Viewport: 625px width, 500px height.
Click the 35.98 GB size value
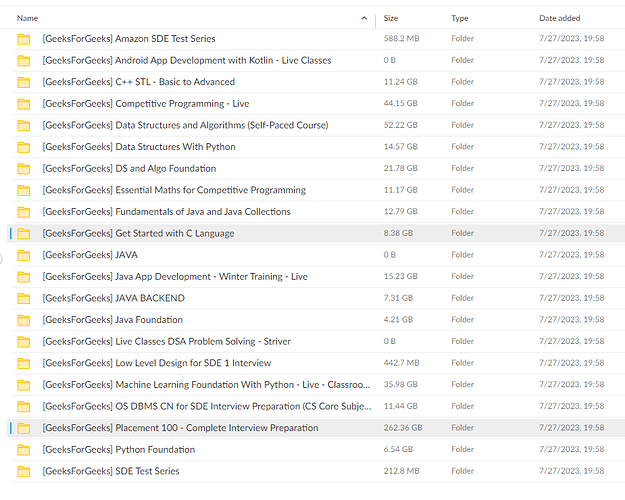coord(401,384)
